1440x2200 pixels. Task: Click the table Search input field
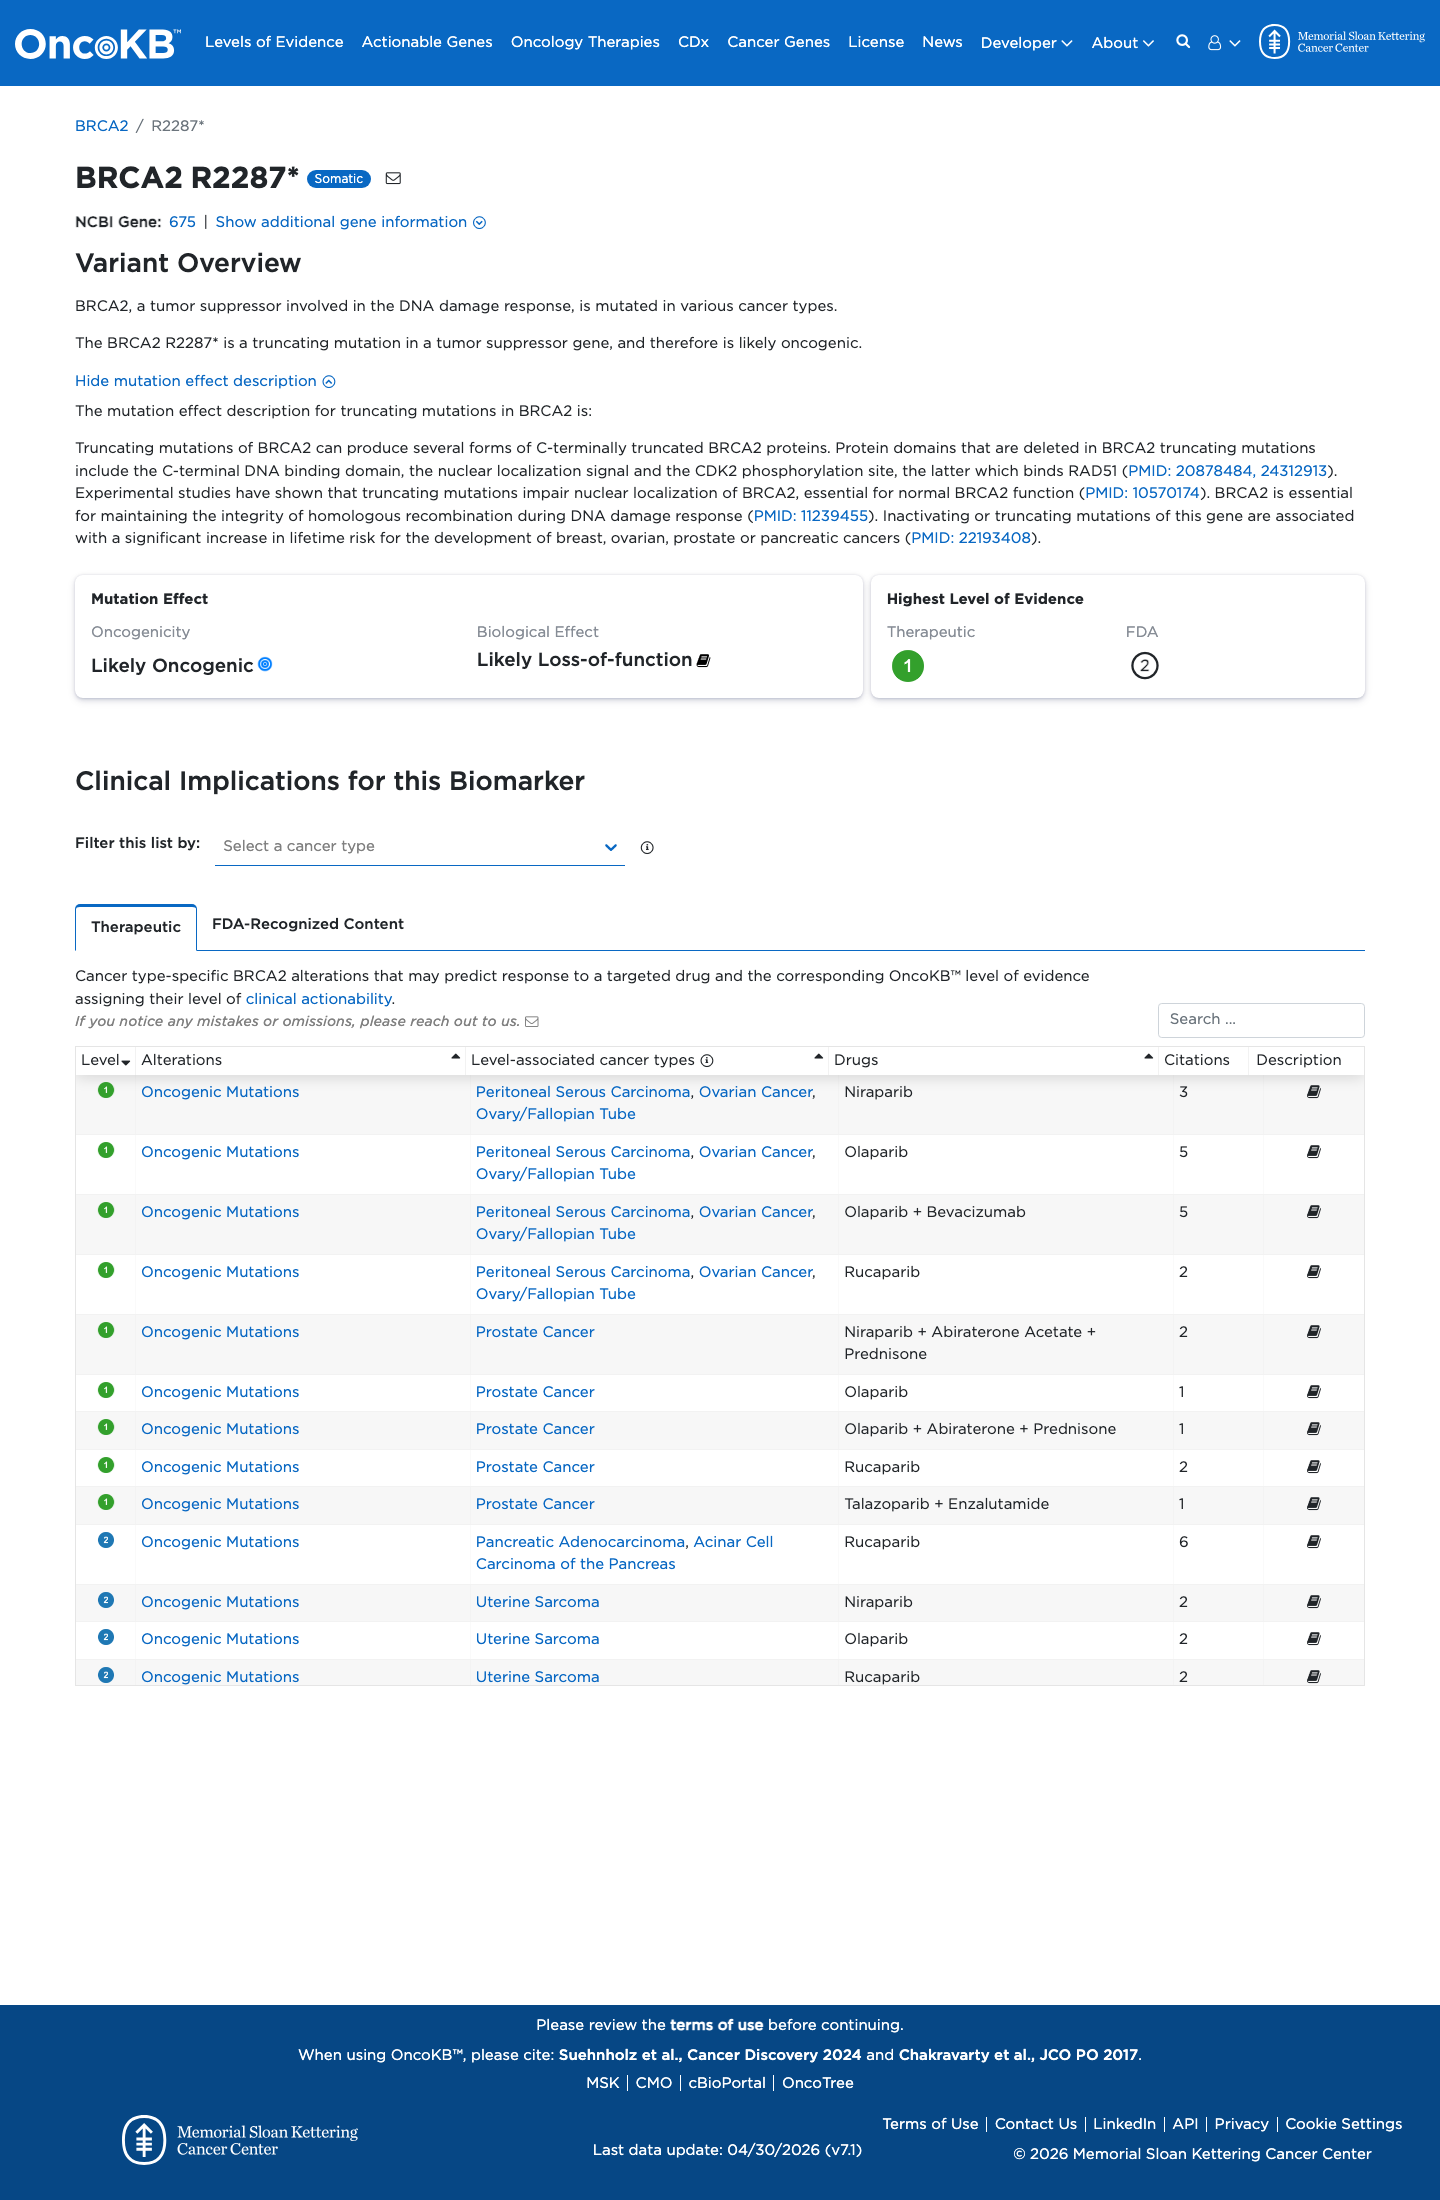1261,1020
